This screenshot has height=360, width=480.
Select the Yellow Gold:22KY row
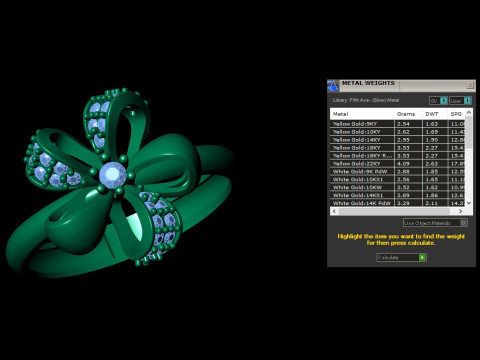[398, 164]
